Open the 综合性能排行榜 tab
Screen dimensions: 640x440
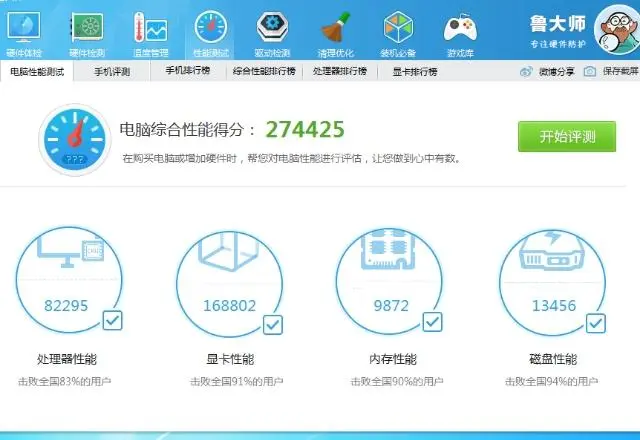pyautogui.click(x=264, y=71)
